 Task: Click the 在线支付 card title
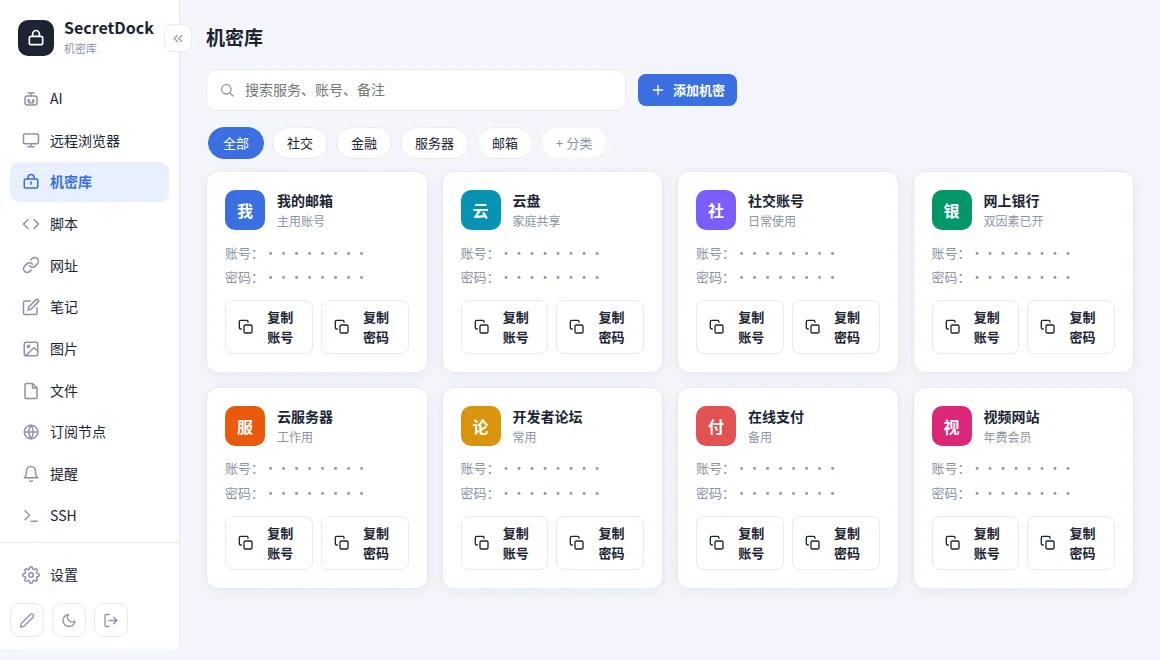(775, 417)
